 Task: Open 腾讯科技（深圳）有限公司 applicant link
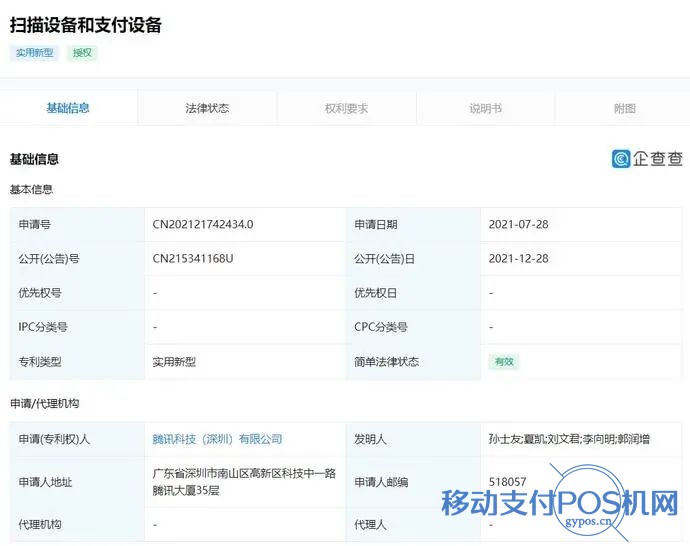[217, 439]
